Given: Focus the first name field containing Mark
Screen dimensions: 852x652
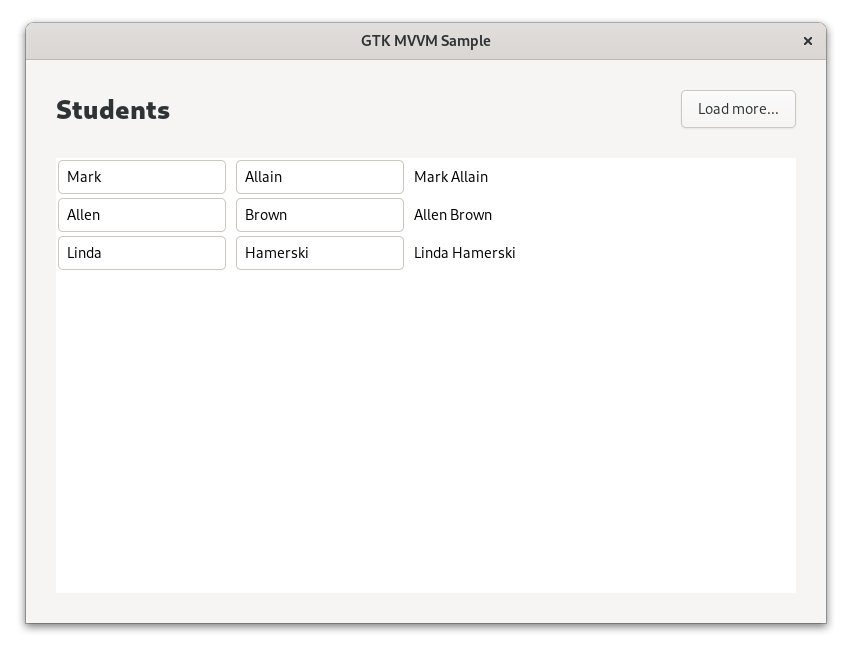Looking at the screenshot, I should (142, 177).
